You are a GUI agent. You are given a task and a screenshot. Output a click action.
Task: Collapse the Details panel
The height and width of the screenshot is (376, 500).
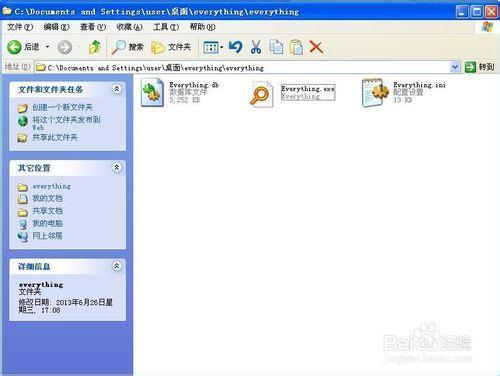(117, 266)
